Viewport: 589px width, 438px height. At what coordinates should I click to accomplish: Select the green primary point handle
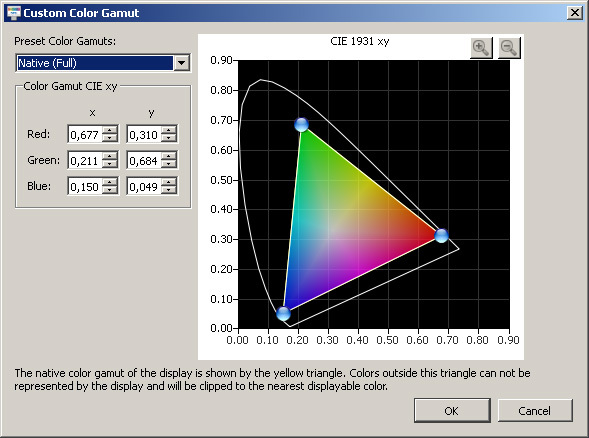click(x=301, y=124)
